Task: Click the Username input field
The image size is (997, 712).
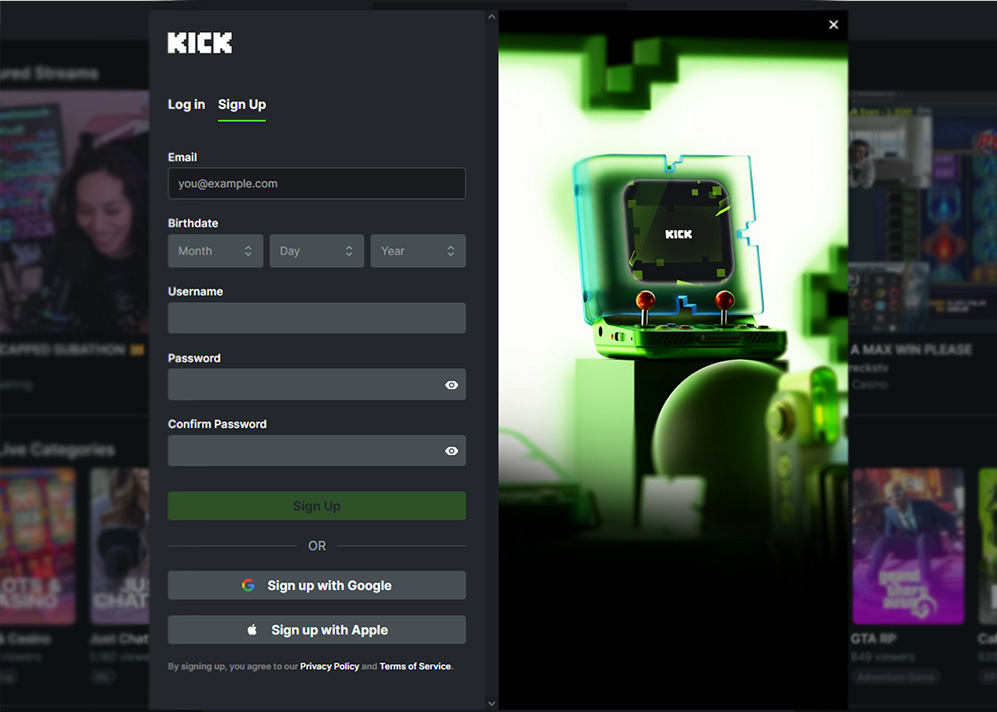Action: [316, 318]
